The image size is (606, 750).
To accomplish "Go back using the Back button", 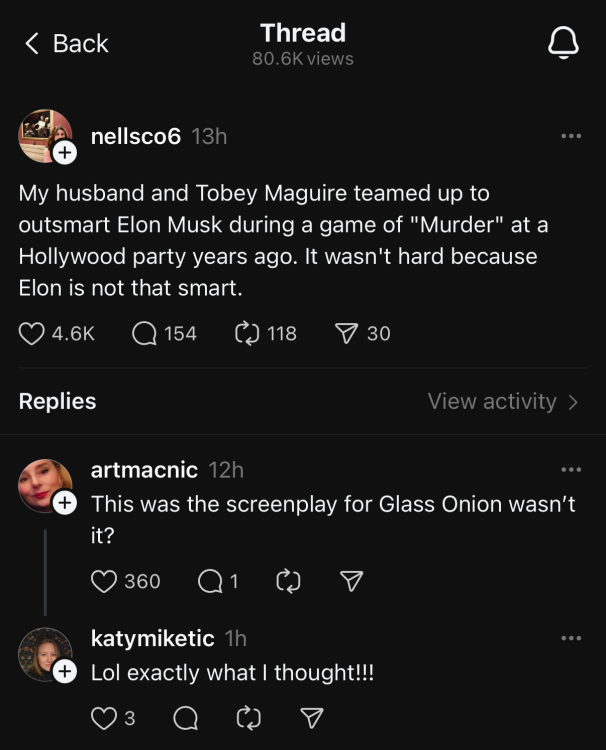I will [66, 43].
